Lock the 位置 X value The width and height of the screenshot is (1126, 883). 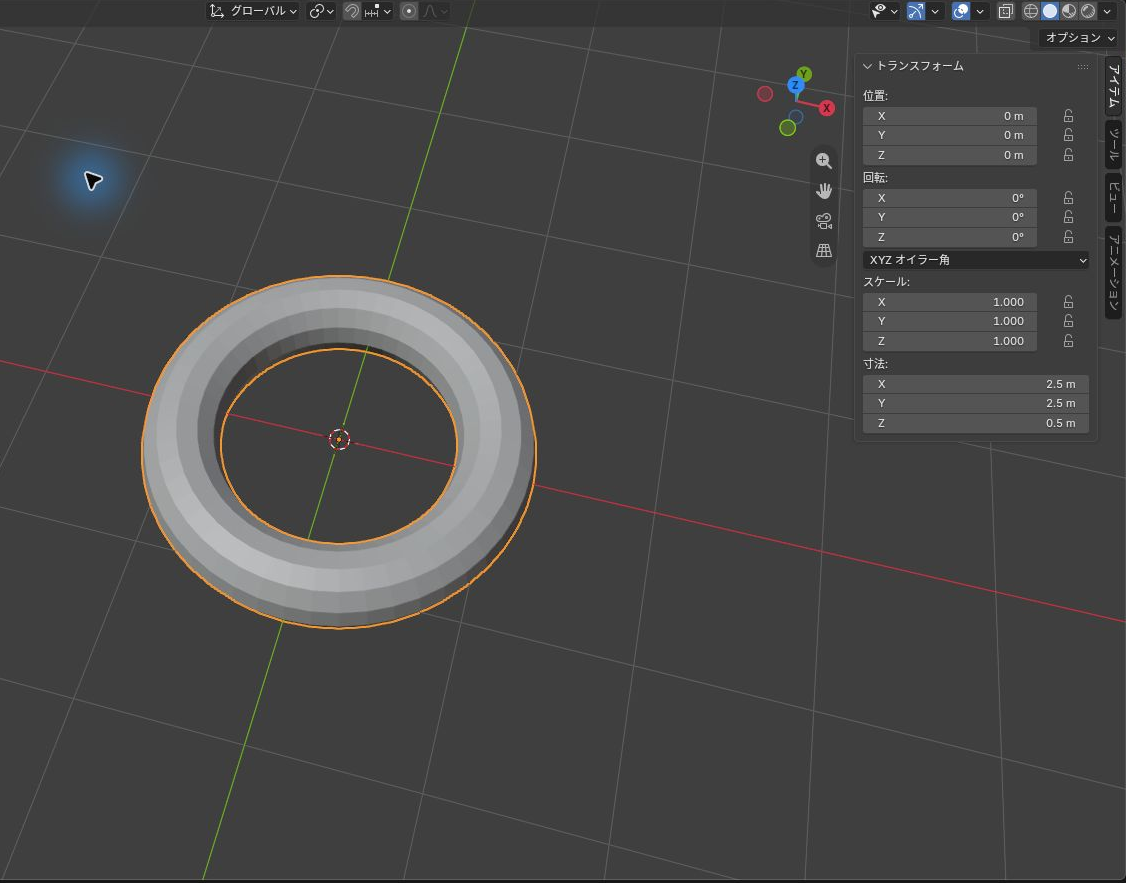(1069, 116)
